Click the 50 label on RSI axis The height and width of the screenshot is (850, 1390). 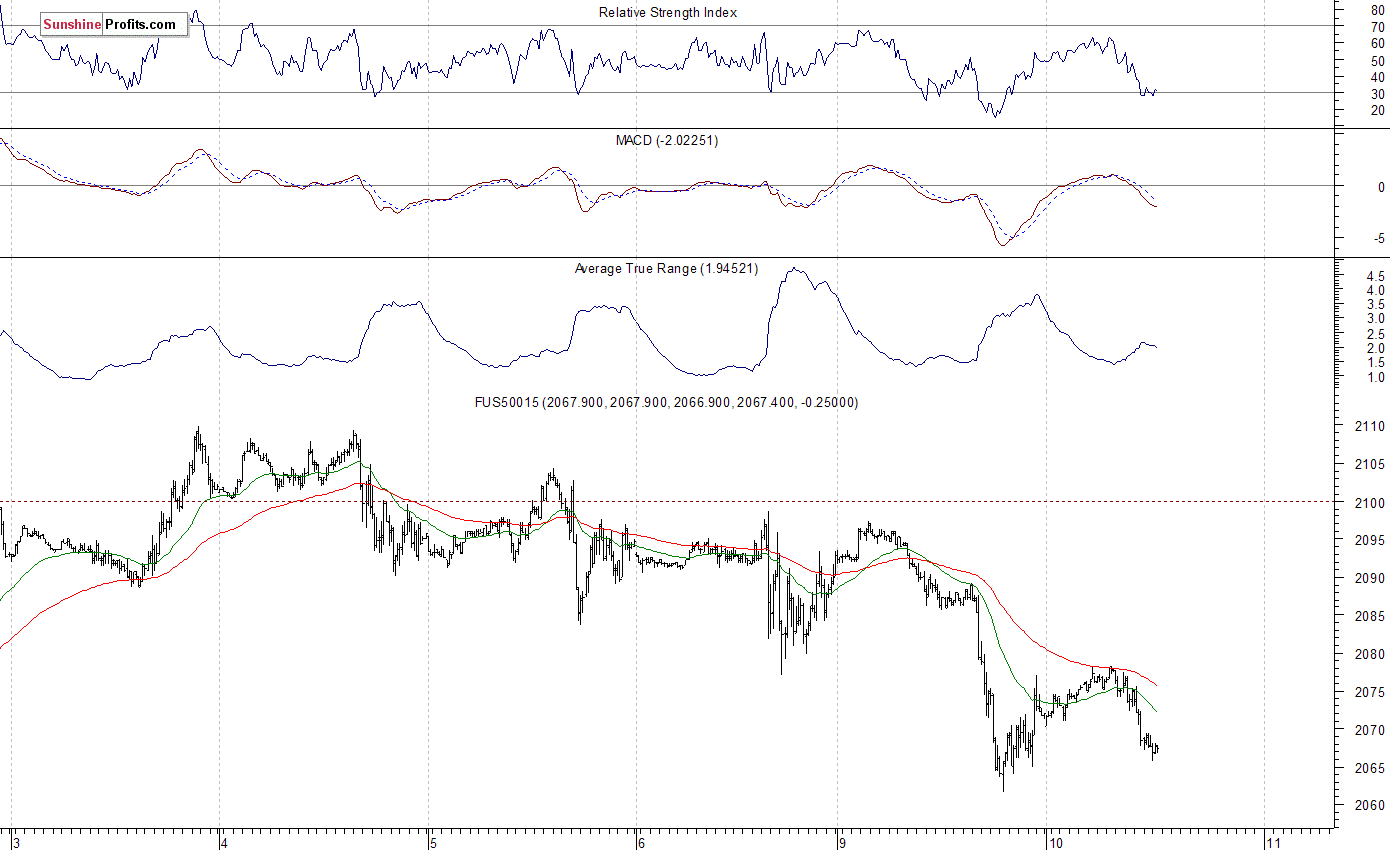click(1378, 60)
